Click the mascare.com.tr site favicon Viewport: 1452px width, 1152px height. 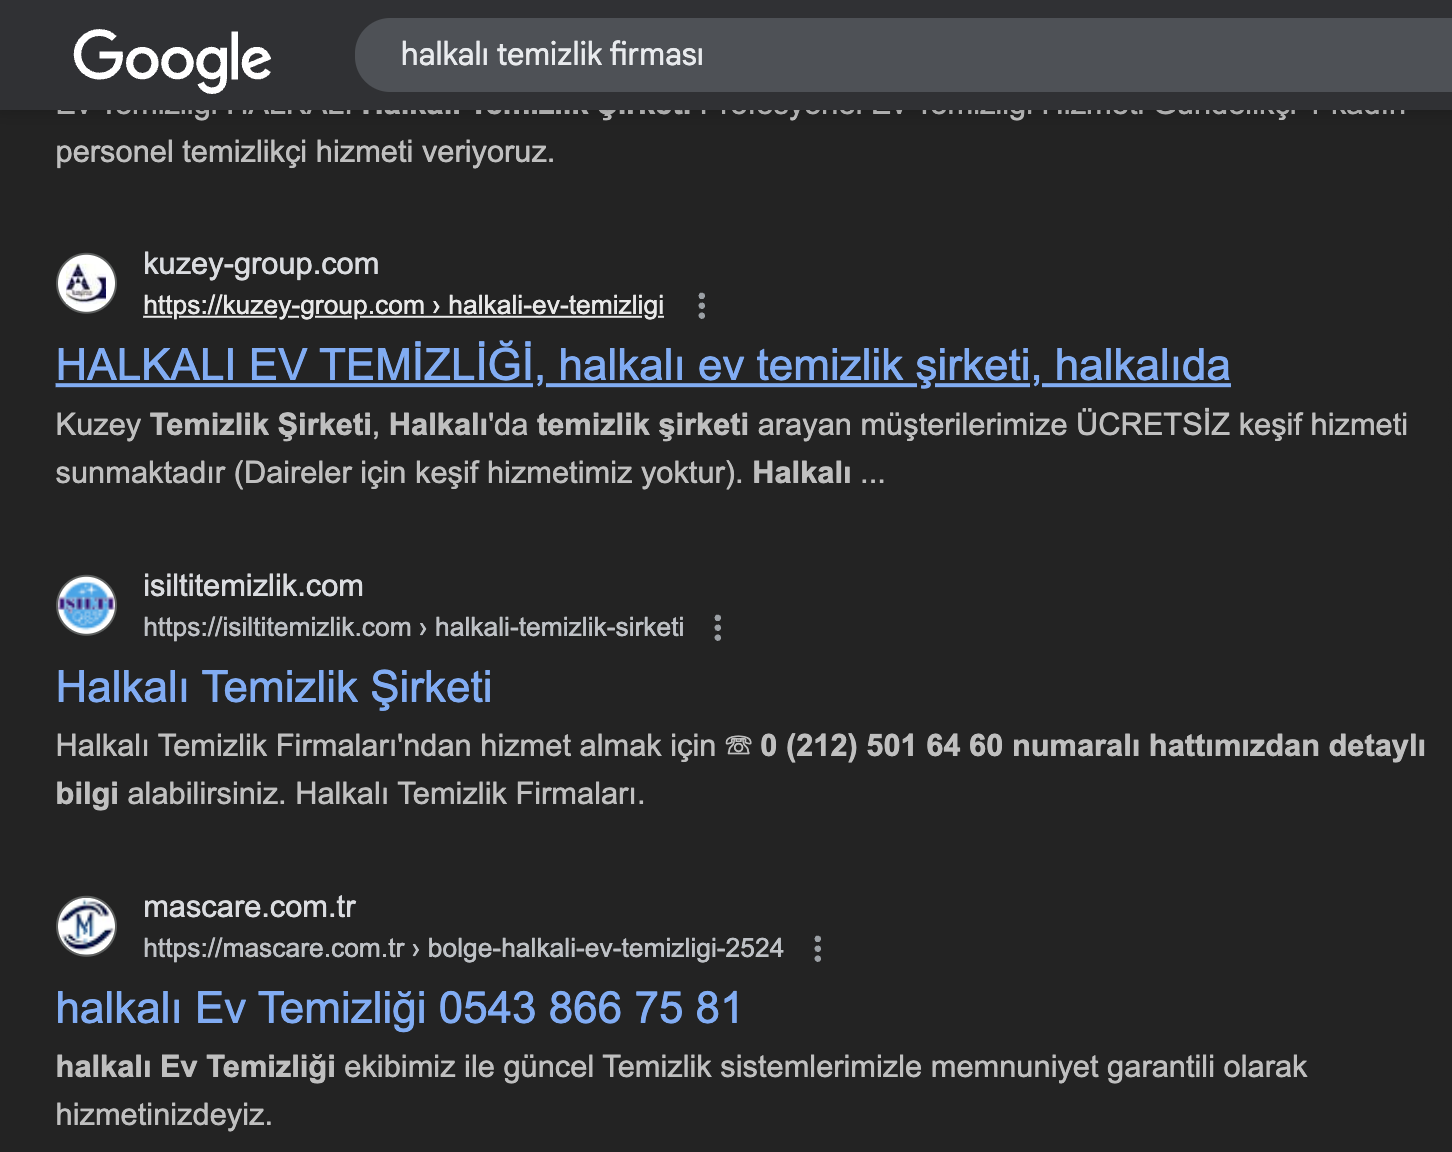86,926
